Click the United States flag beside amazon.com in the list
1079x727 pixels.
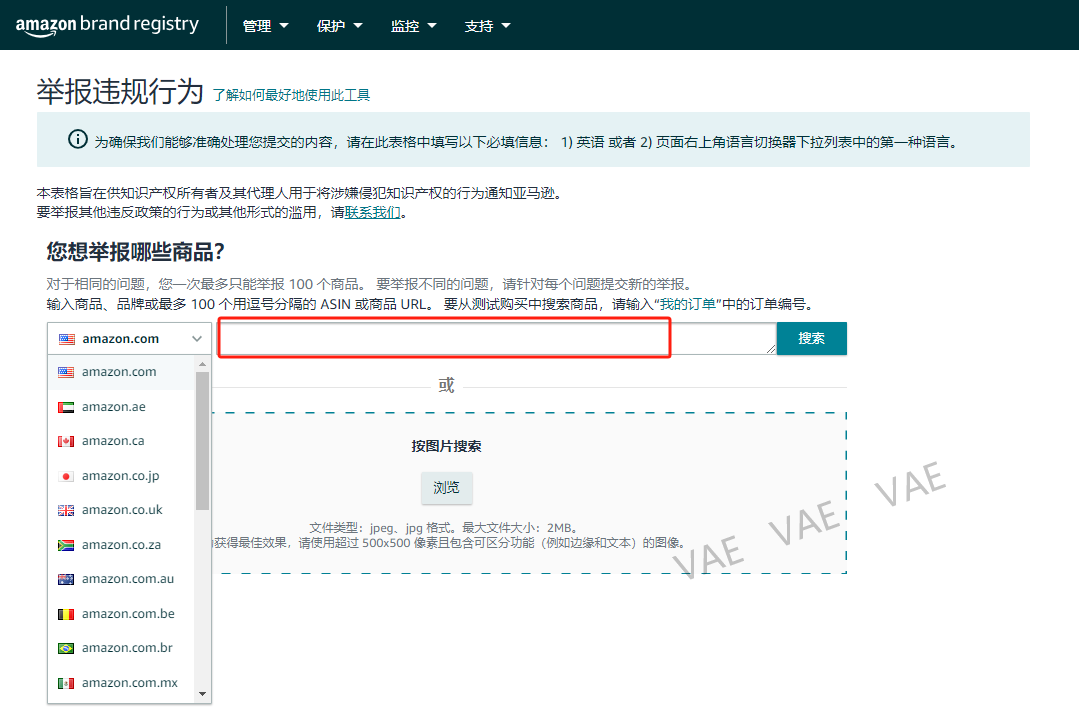click(x=66, y=372)
